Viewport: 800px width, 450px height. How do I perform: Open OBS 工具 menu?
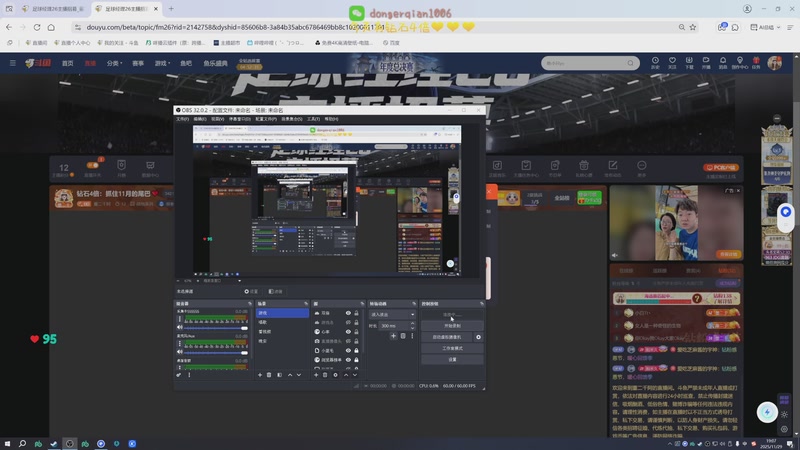pyautogui.click(x=313, y=119)
